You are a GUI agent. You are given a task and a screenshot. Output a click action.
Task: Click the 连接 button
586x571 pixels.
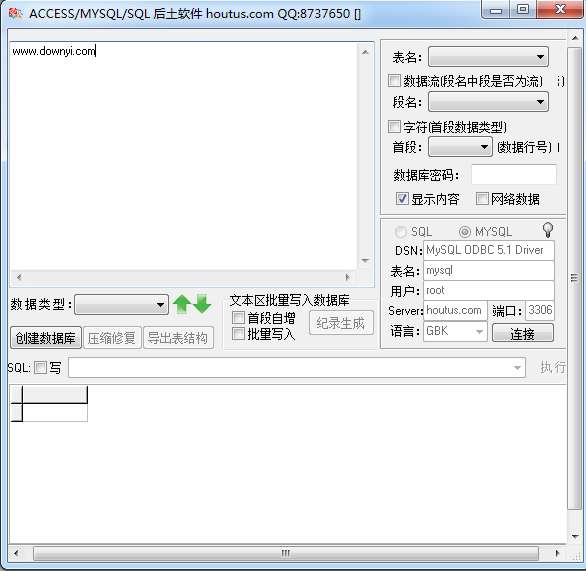click(522, 333)
